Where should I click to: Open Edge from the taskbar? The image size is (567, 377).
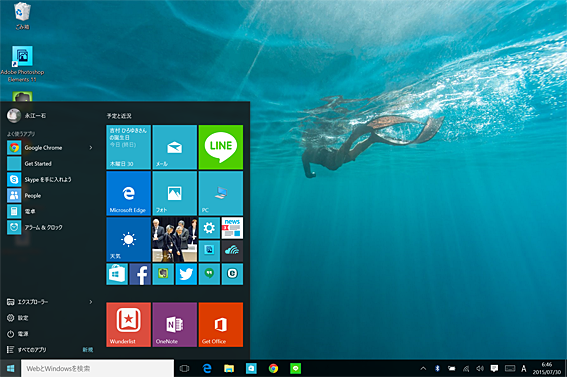point(207,368)
